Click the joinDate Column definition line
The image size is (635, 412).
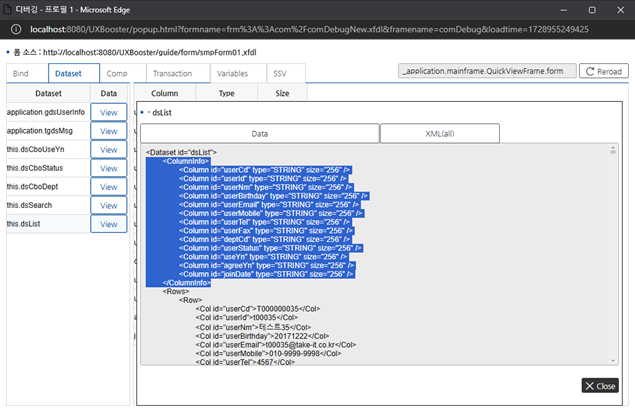click(x=267, y=274)
